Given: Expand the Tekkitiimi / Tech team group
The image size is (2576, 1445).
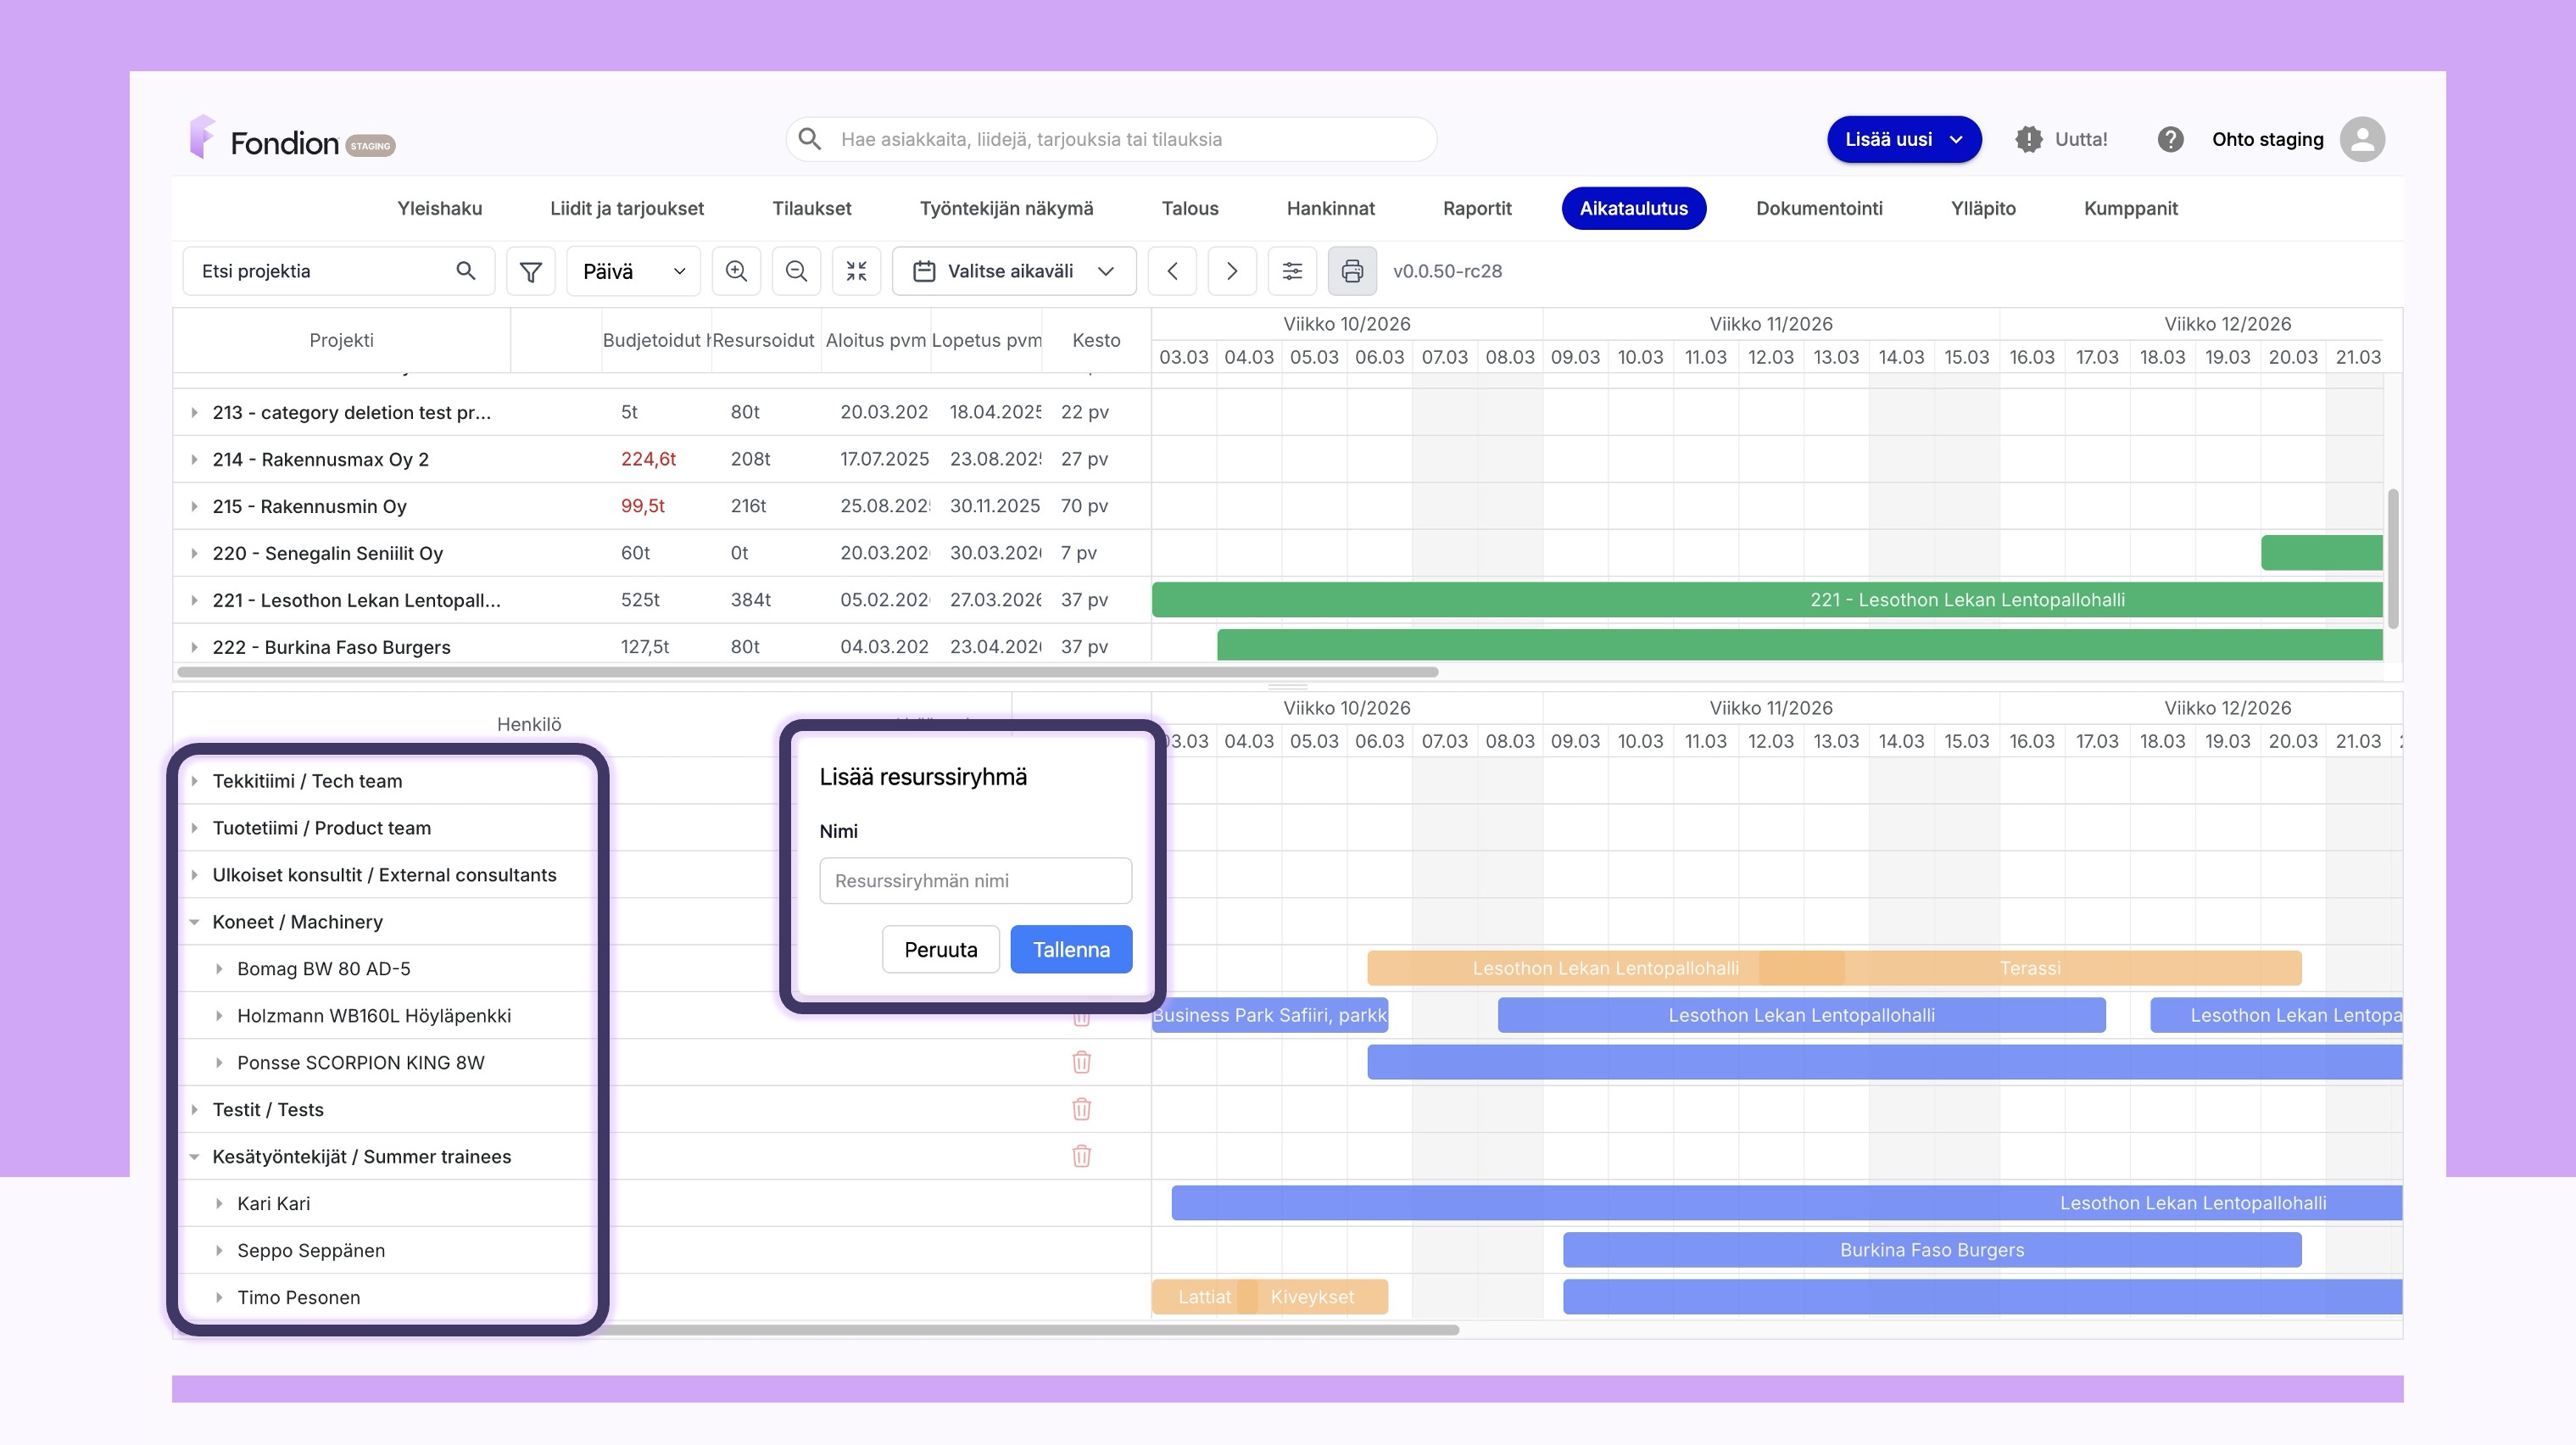Looking at the screenshot, I should pos(194,781).
